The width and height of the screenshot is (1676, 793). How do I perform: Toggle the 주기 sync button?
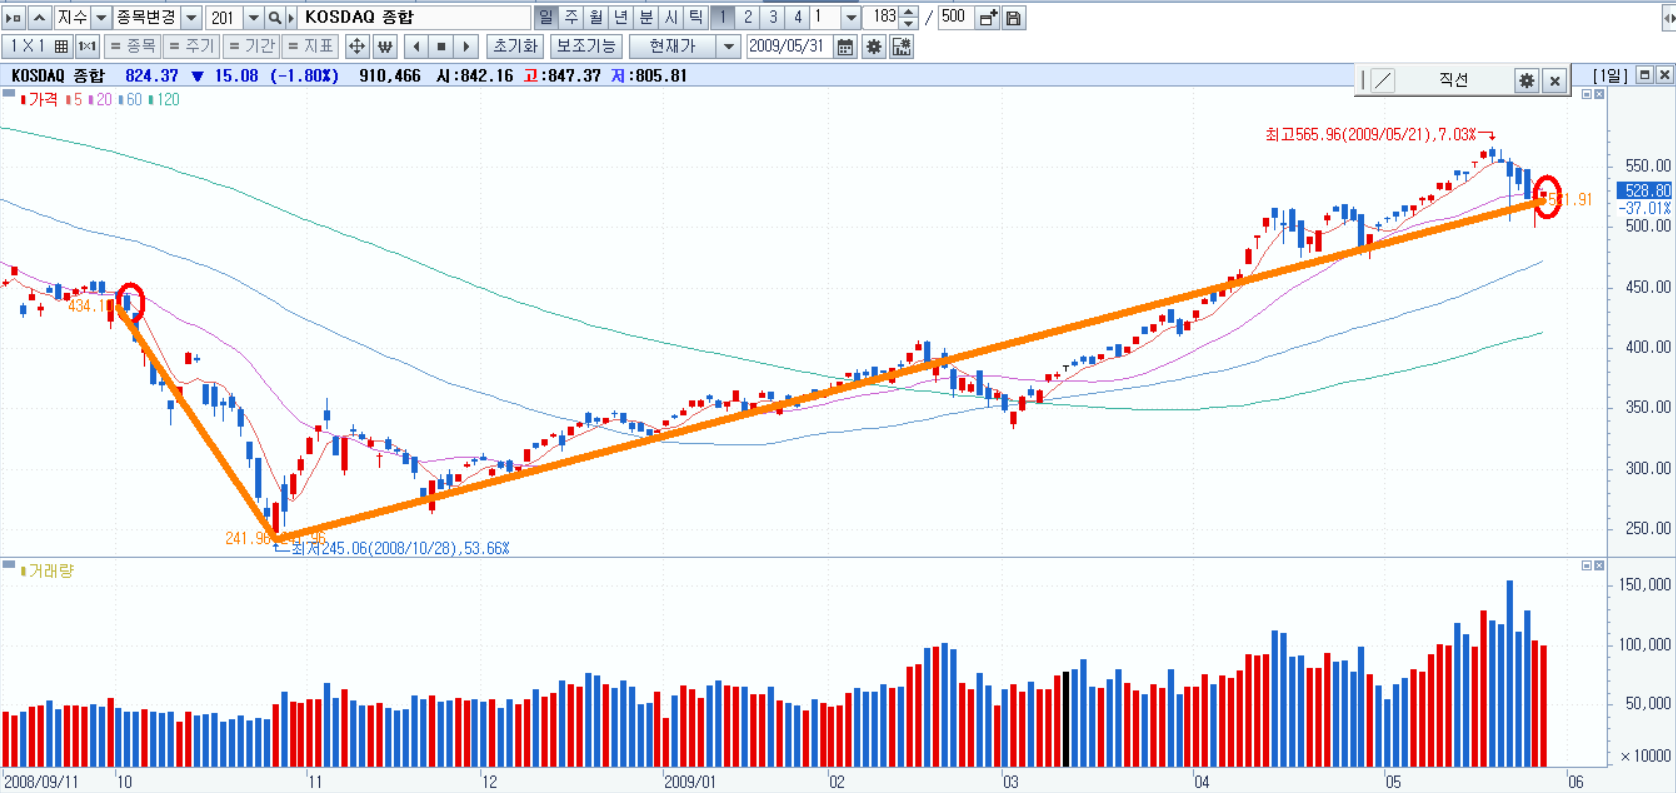tap(191, 46)
